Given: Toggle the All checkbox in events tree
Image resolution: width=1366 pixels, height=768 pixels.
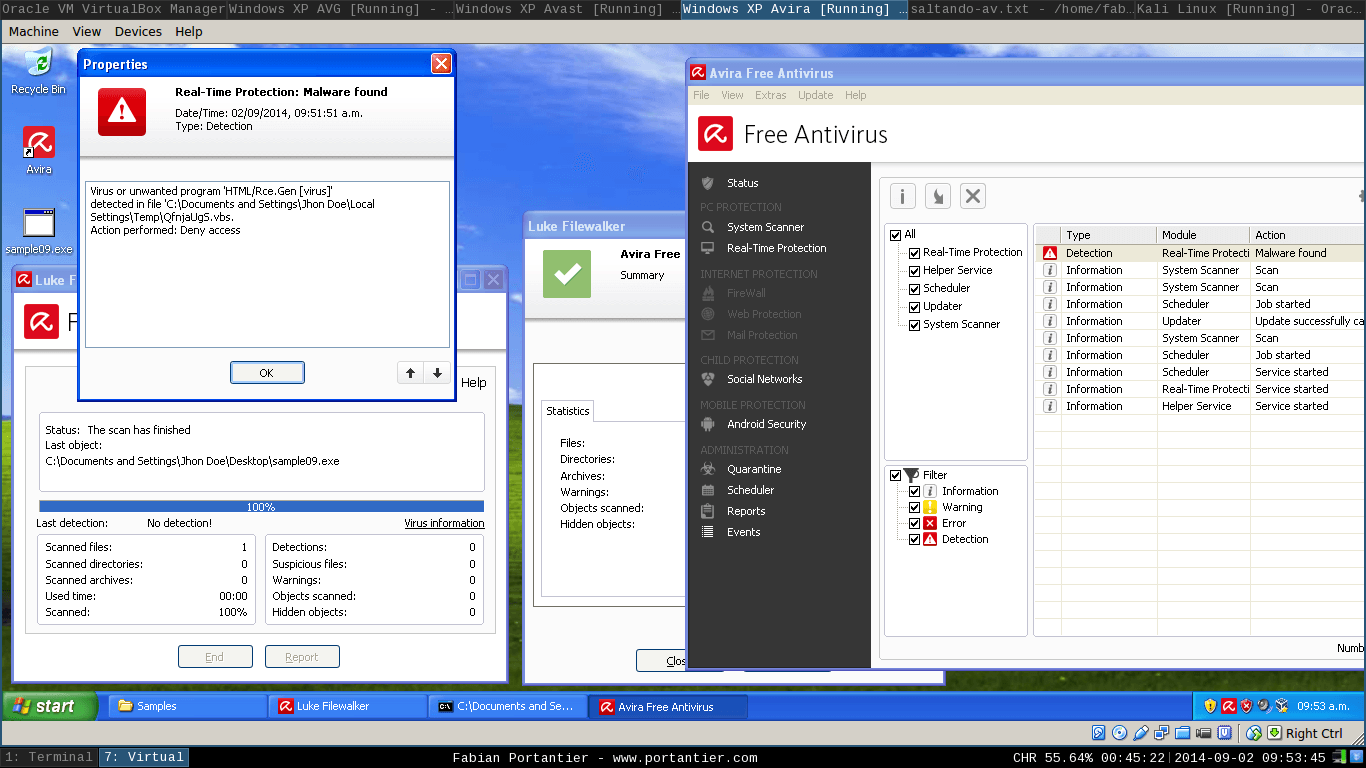Looking at the screenshot, I should coord(896,235).
